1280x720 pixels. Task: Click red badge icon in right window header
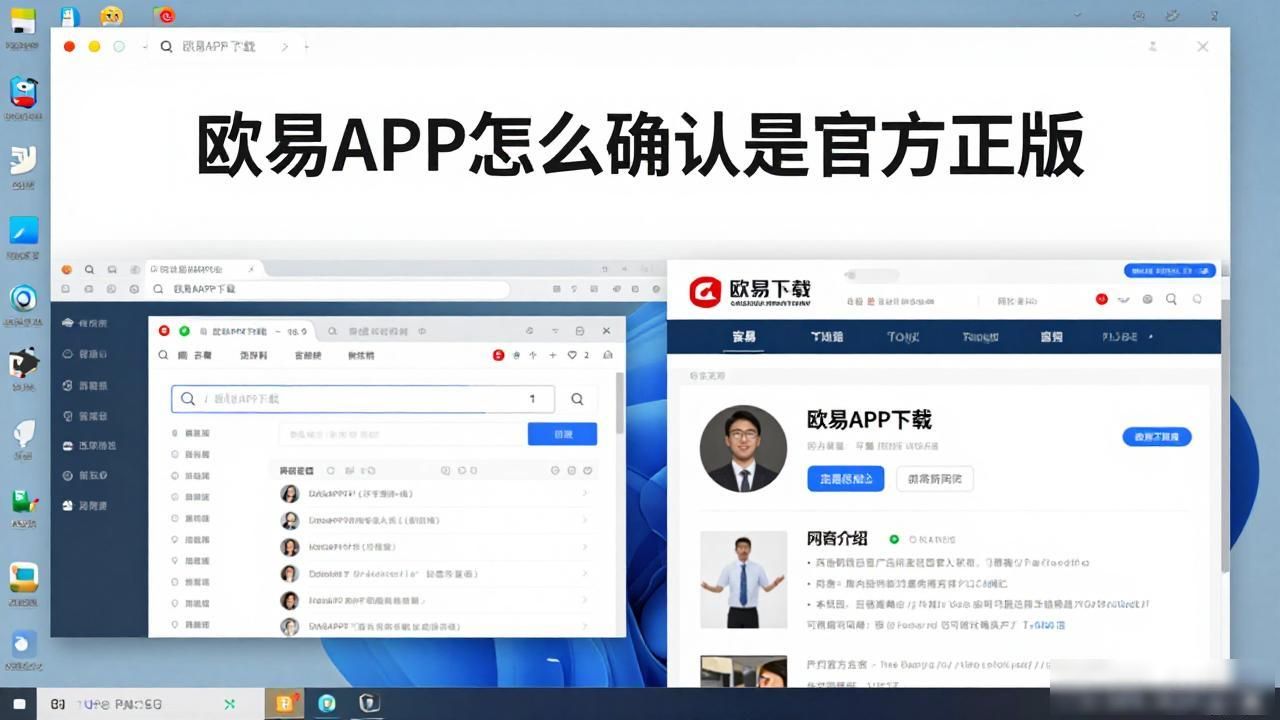(1101, 299)
